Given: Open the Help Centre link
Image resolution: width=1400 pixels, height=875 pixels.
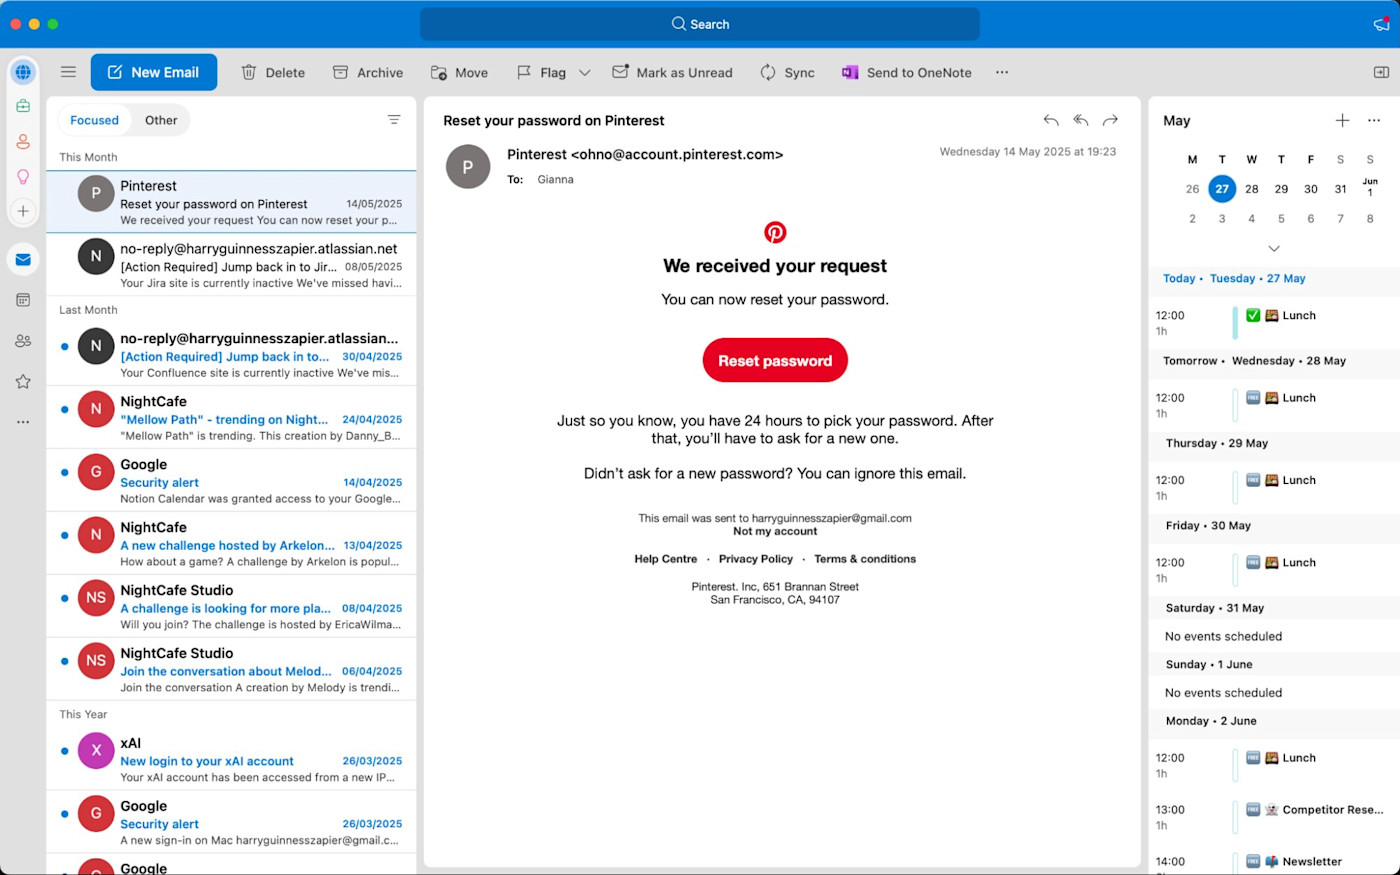Looking at the screenshot, I should (x=666, y=559).
